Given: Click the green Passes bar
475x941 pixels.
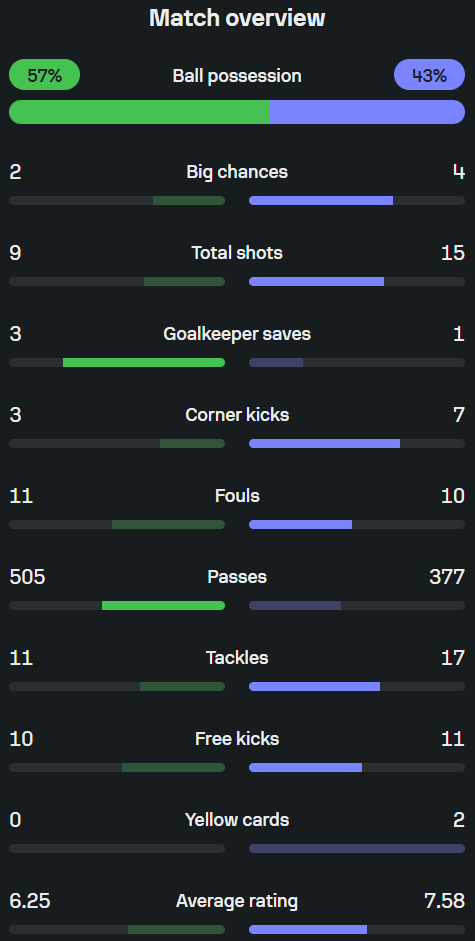Looking at the screenshot, I should click(163, 606).
